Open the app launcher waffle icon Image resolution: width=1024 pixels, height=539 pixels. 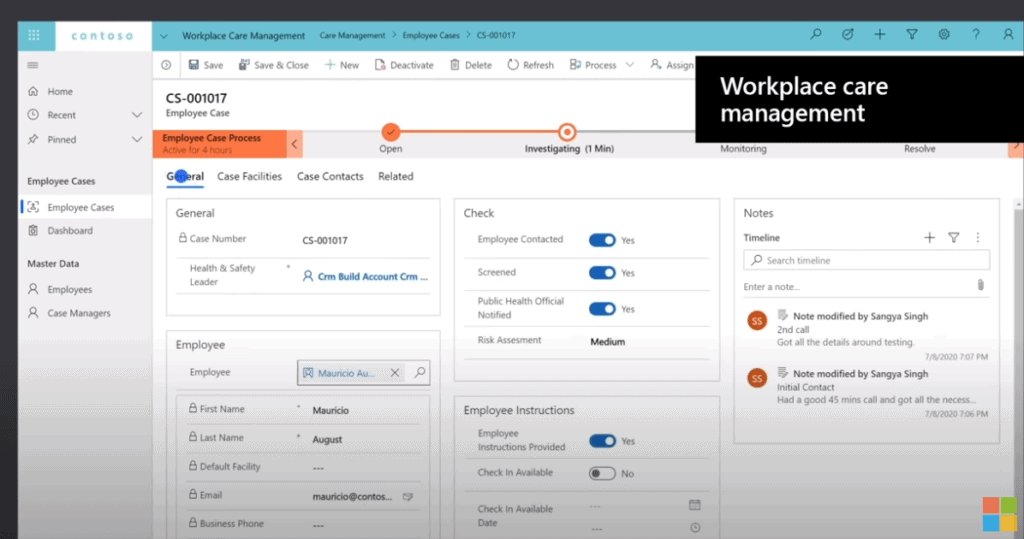(x=34, y=35)
